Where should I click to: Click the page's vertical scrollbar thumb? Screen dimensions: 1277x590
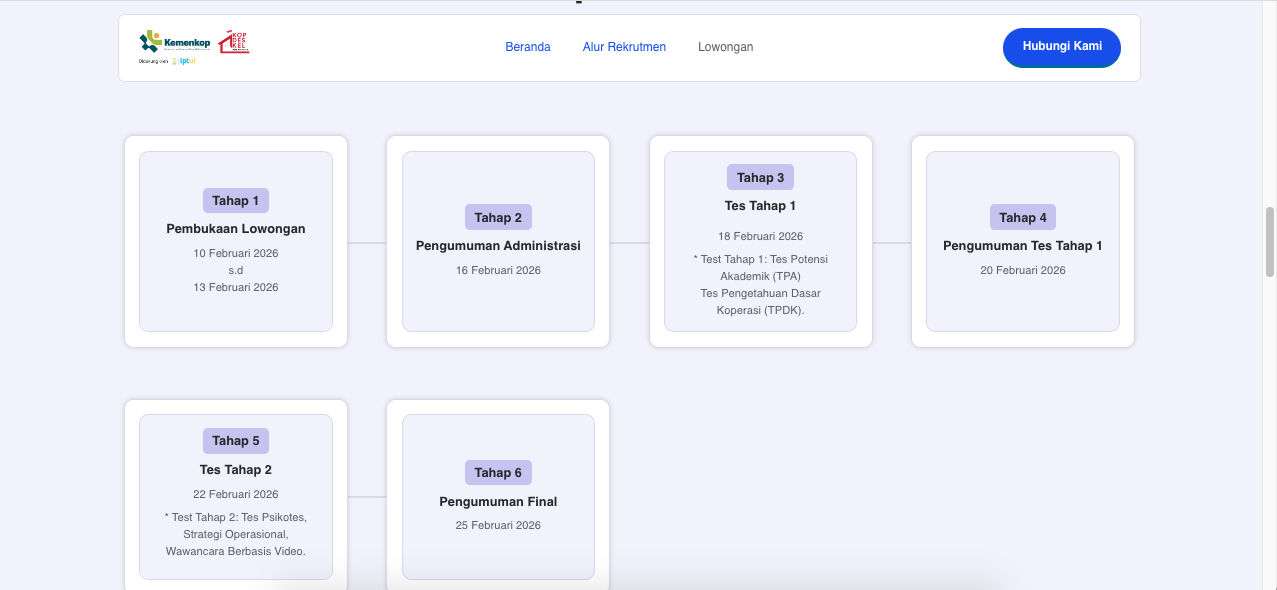(x=1270, y=241)
